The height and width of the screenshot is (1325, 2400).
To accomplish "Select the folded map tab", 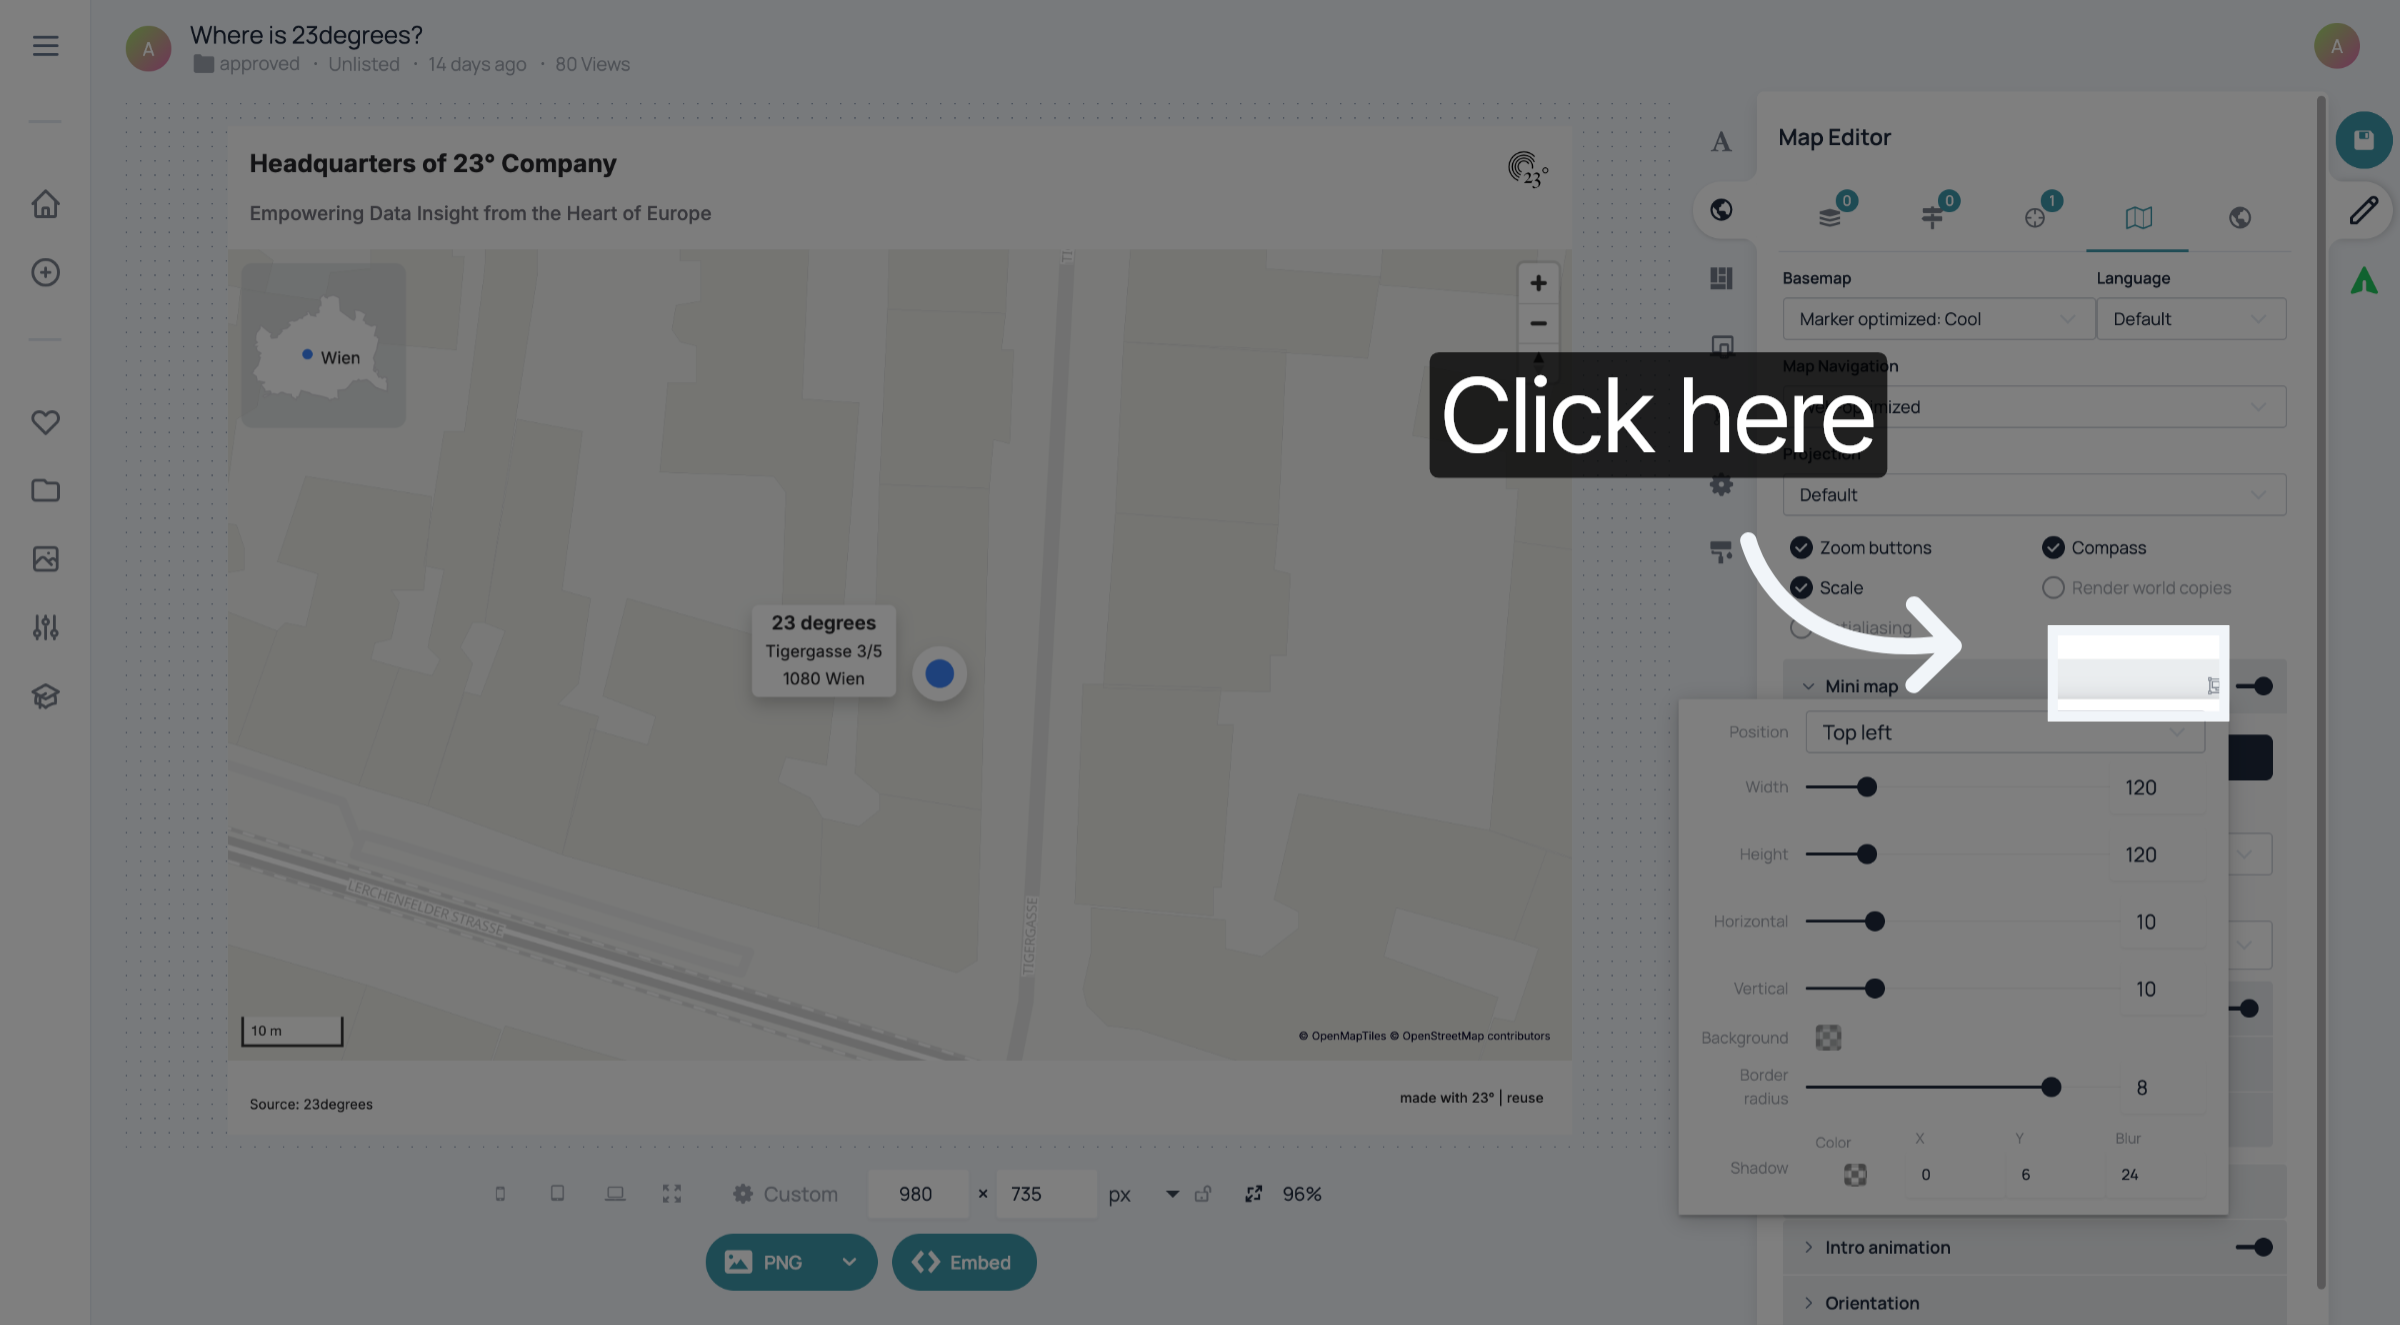I will [x=2138, y=217].
